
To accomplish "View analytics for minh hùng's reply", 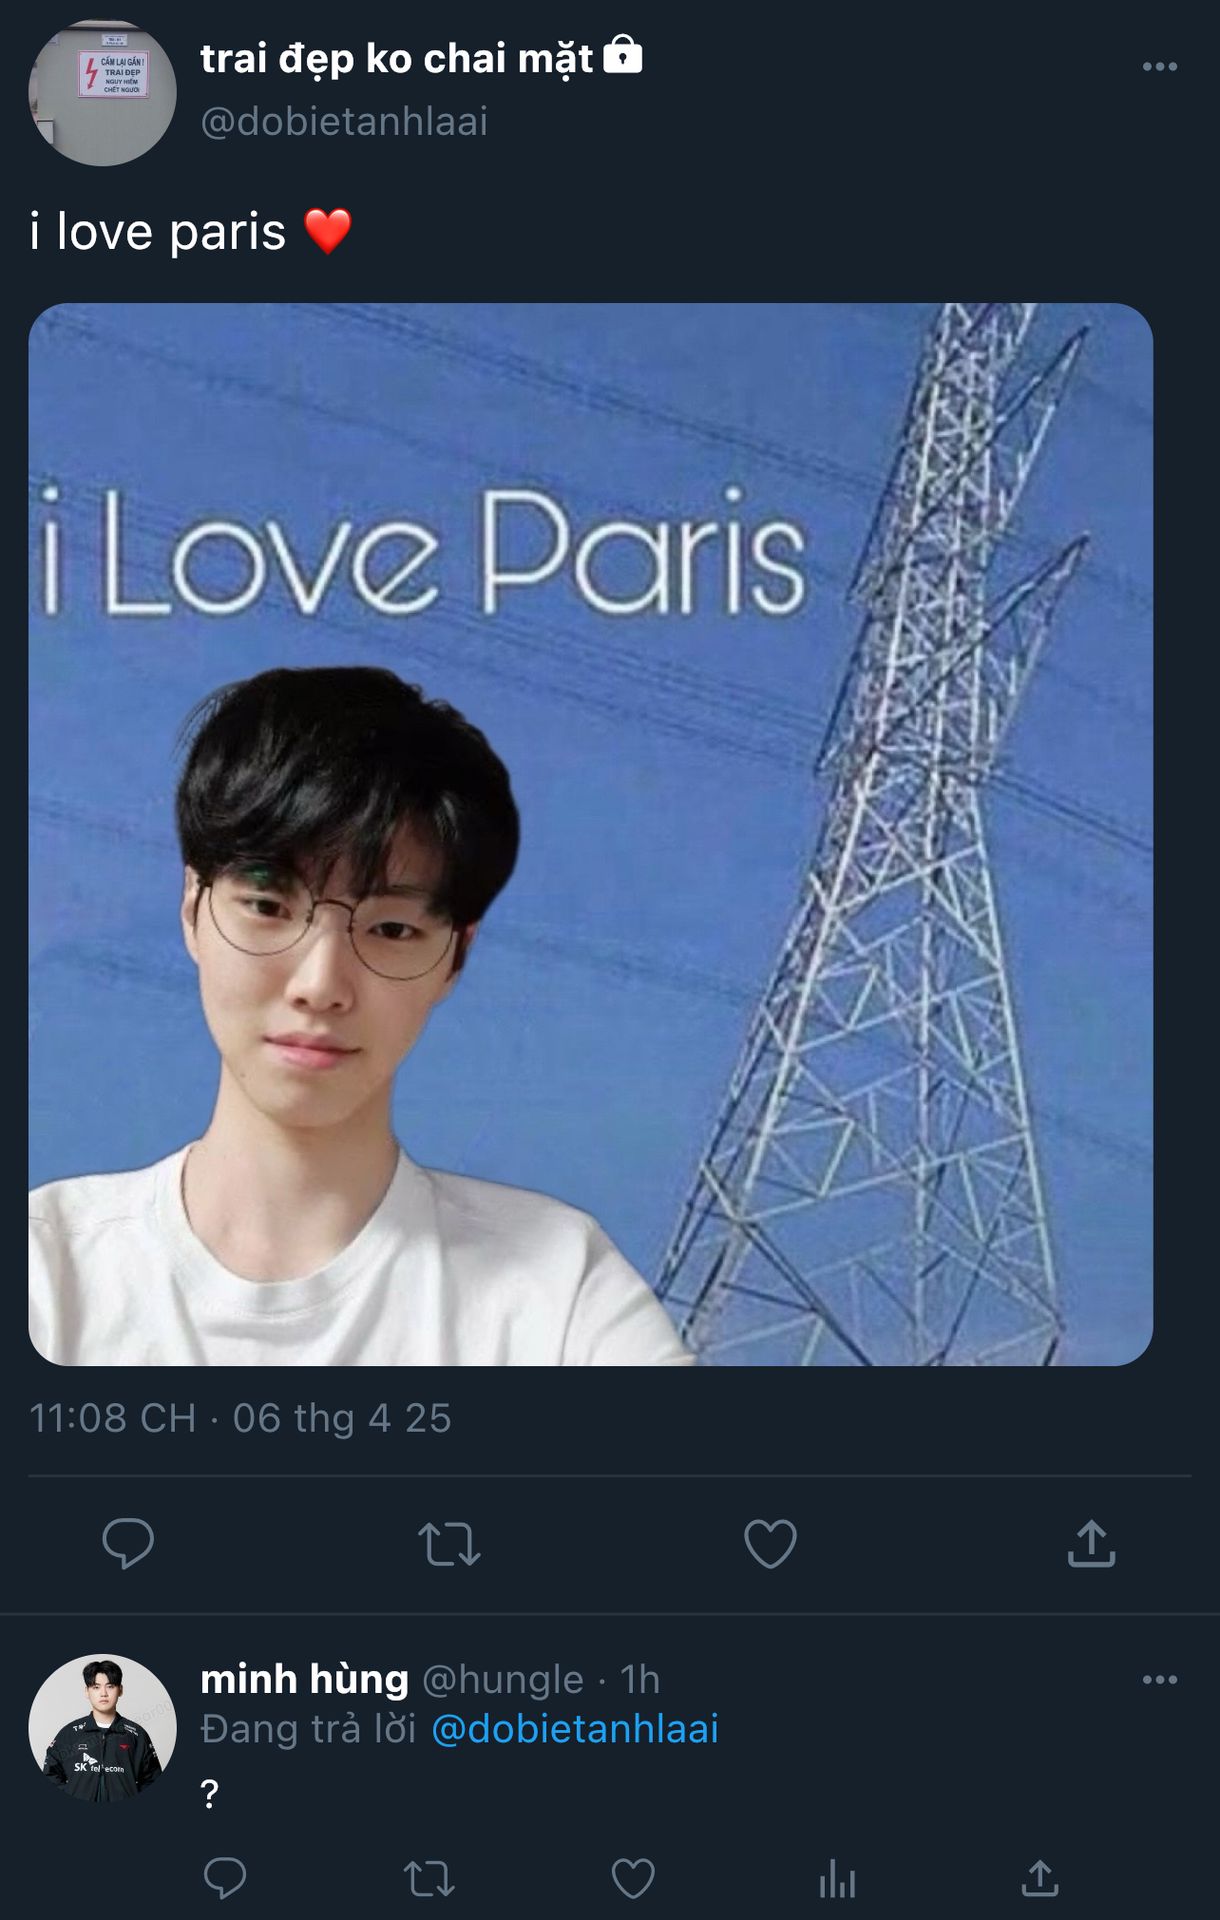I will (837, 1879).
